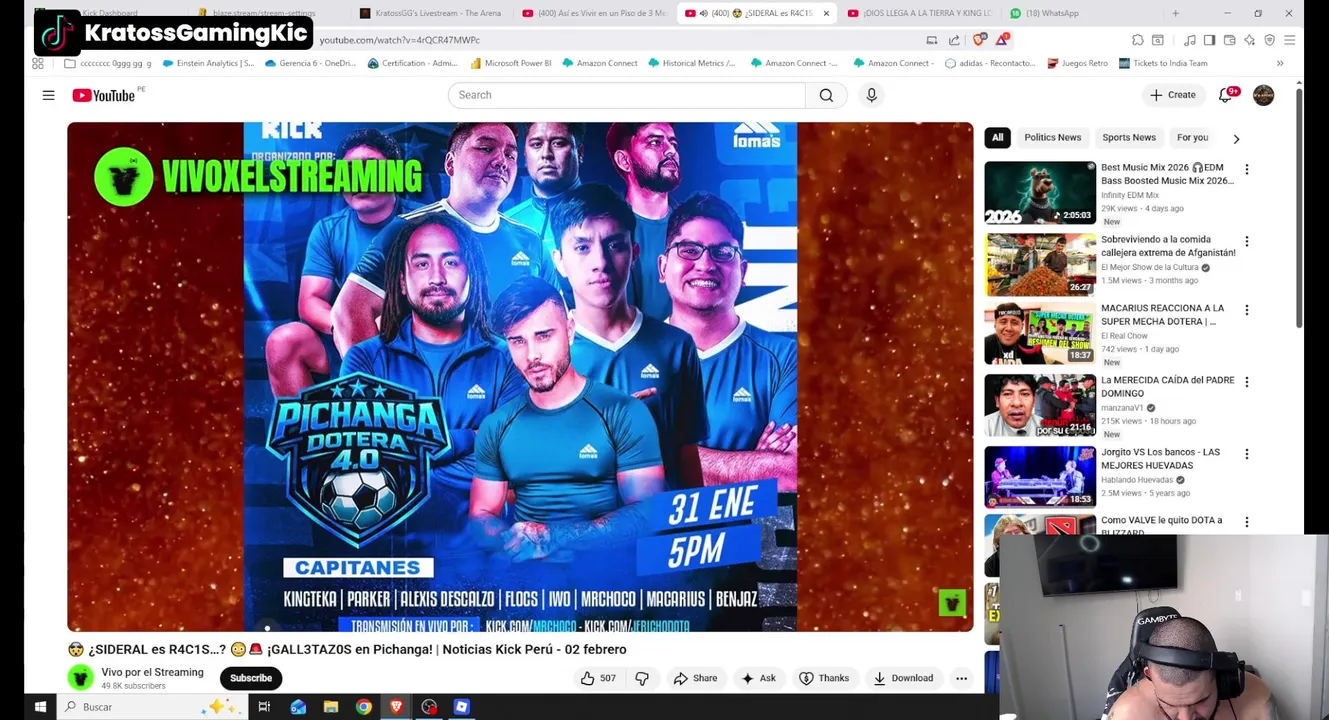Open File Explorer from the taskbar
This screenshot has height=720, width=1329.
click(x=331, y=707)
